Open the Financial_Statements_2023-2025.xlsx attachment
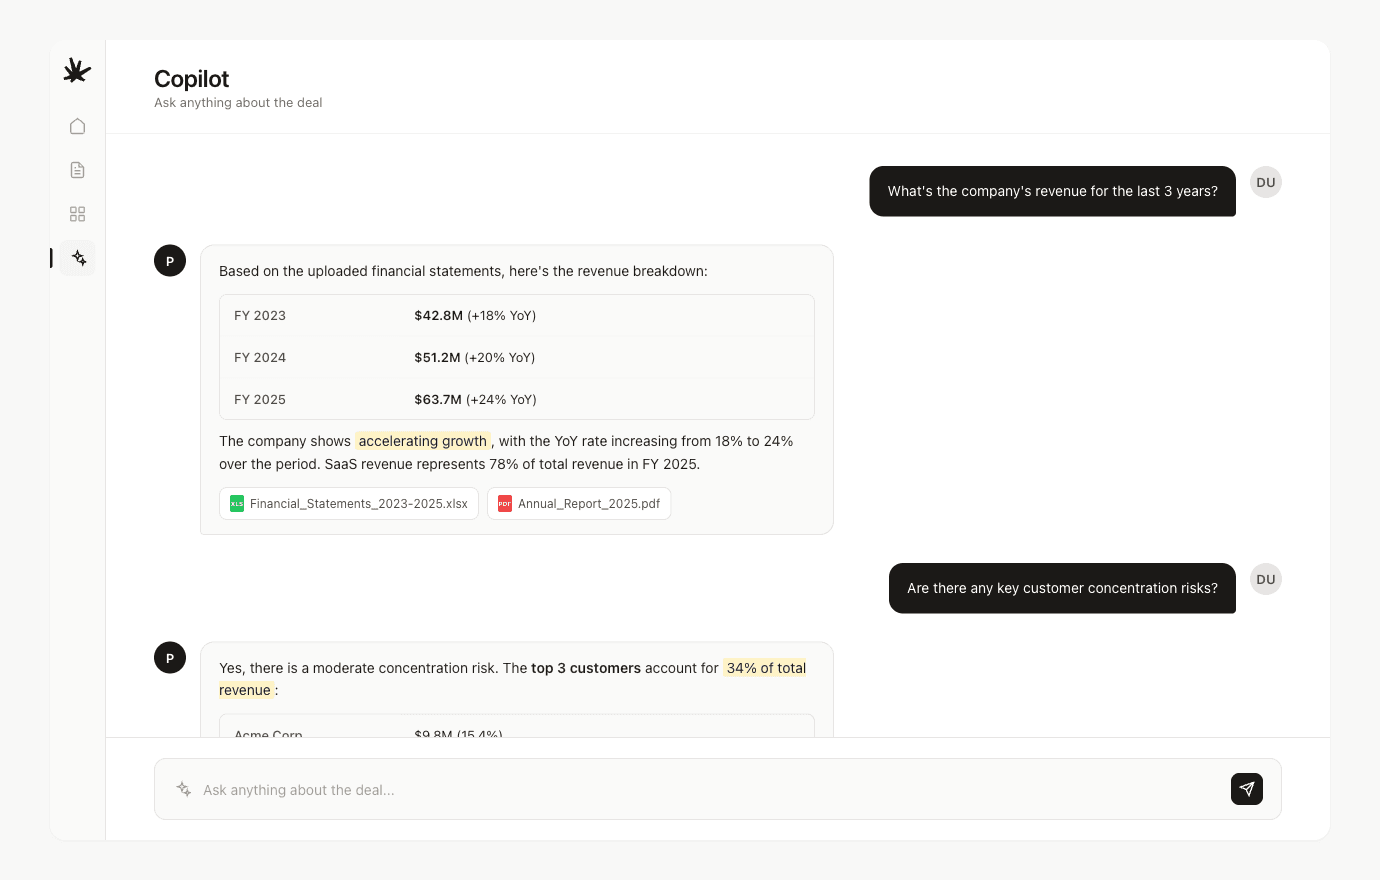 coord(348,503)
